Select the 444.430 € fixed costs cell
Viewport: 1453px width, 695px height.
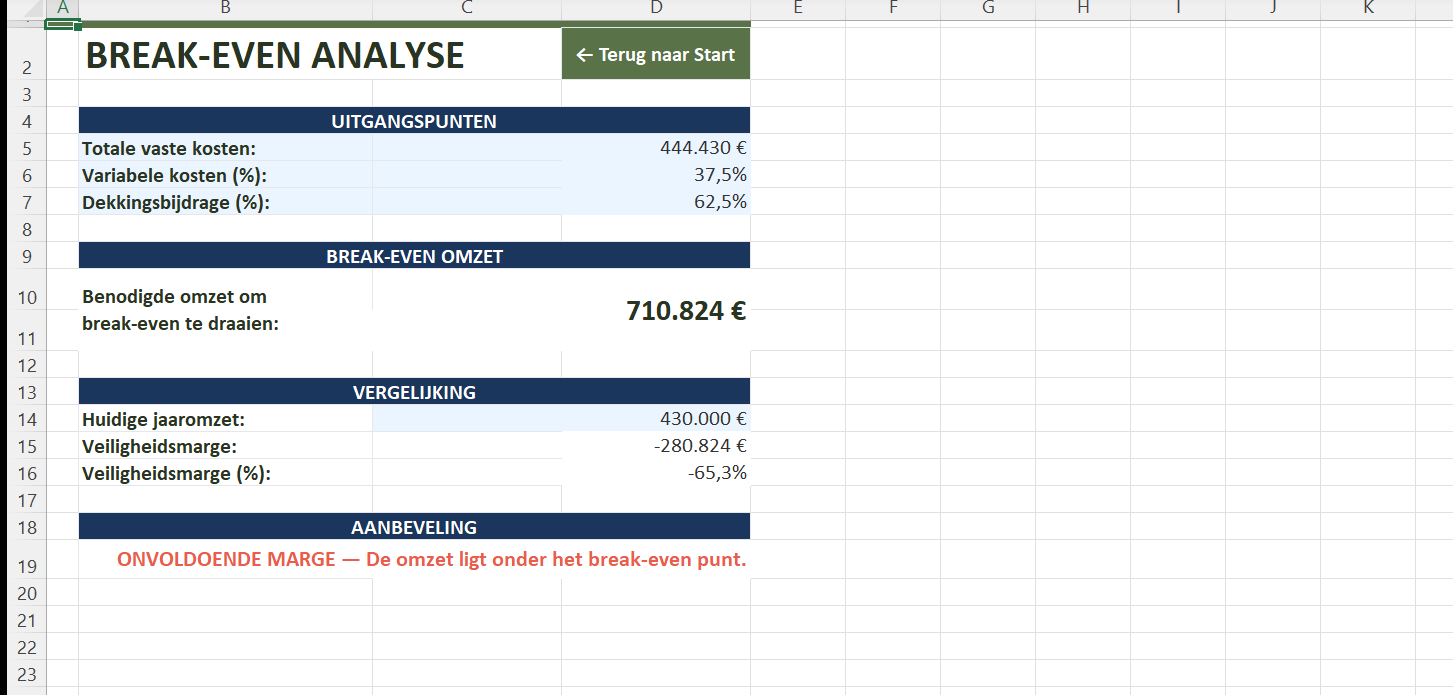click(x=655, y=149)
